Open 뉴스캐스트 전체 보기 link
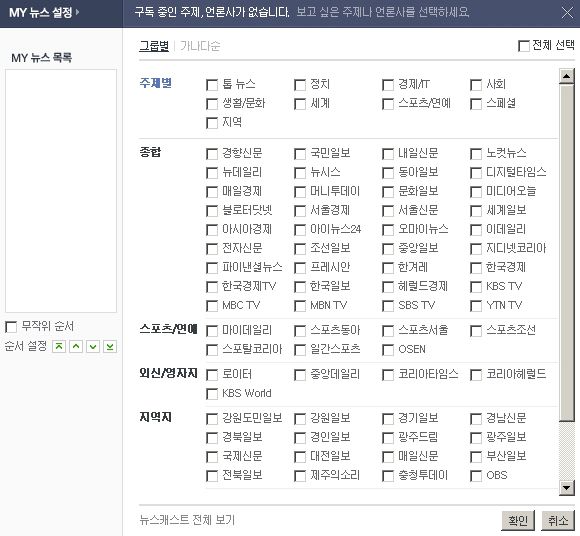Viewport: 580px width, 536px height. [x=187, y=520]
